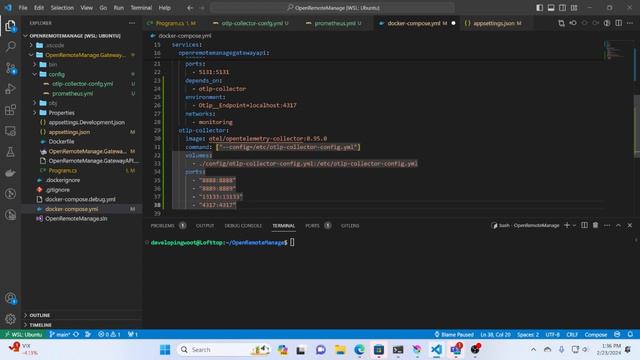This screenshot has height=360, width=640.
Task: Open the Run and Debug view
Action: [x=11, y=89]
